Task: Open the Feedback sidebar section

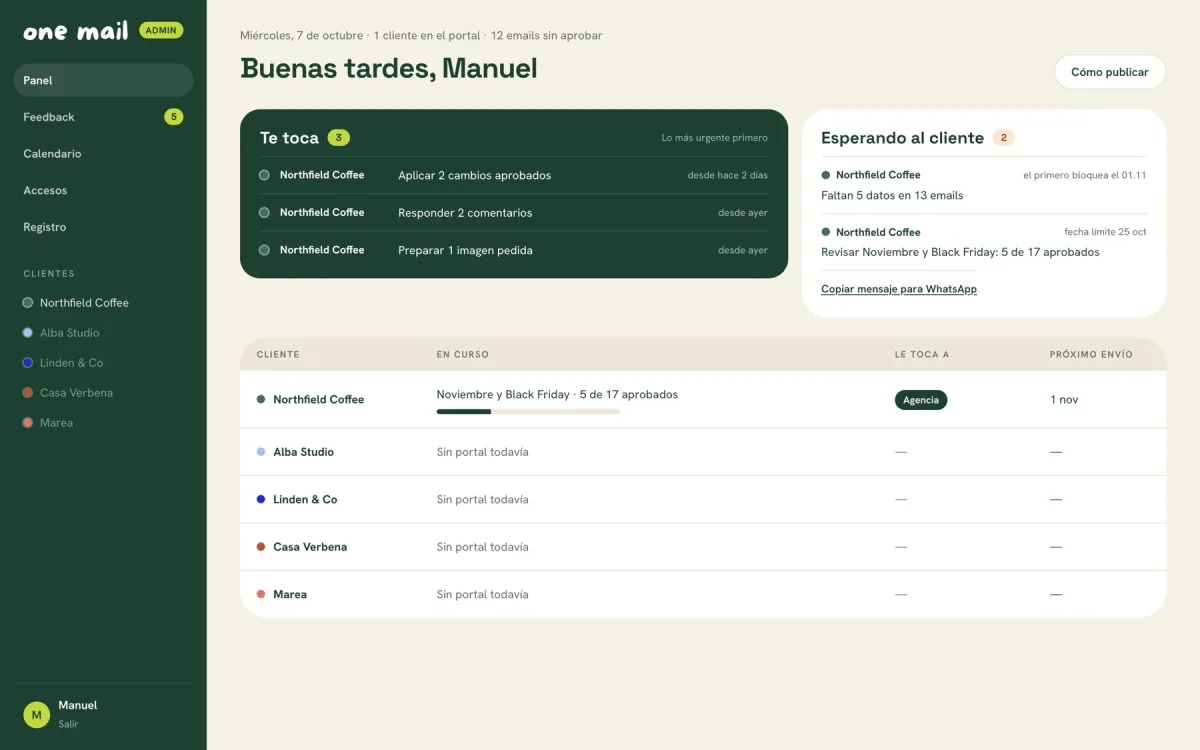Action: coord(103,117)
